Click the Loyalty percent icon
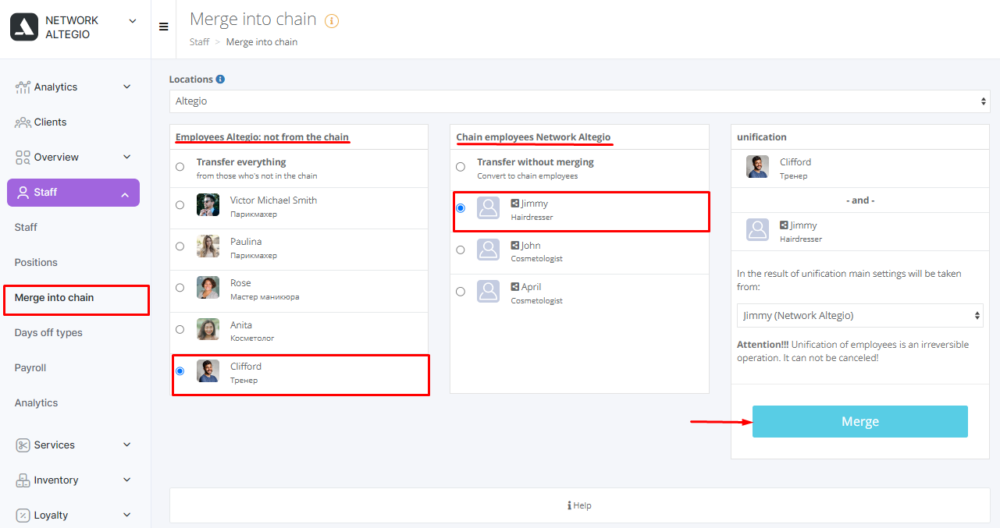The height and width of the screenshot is (528, 1000). coord(22,515)
